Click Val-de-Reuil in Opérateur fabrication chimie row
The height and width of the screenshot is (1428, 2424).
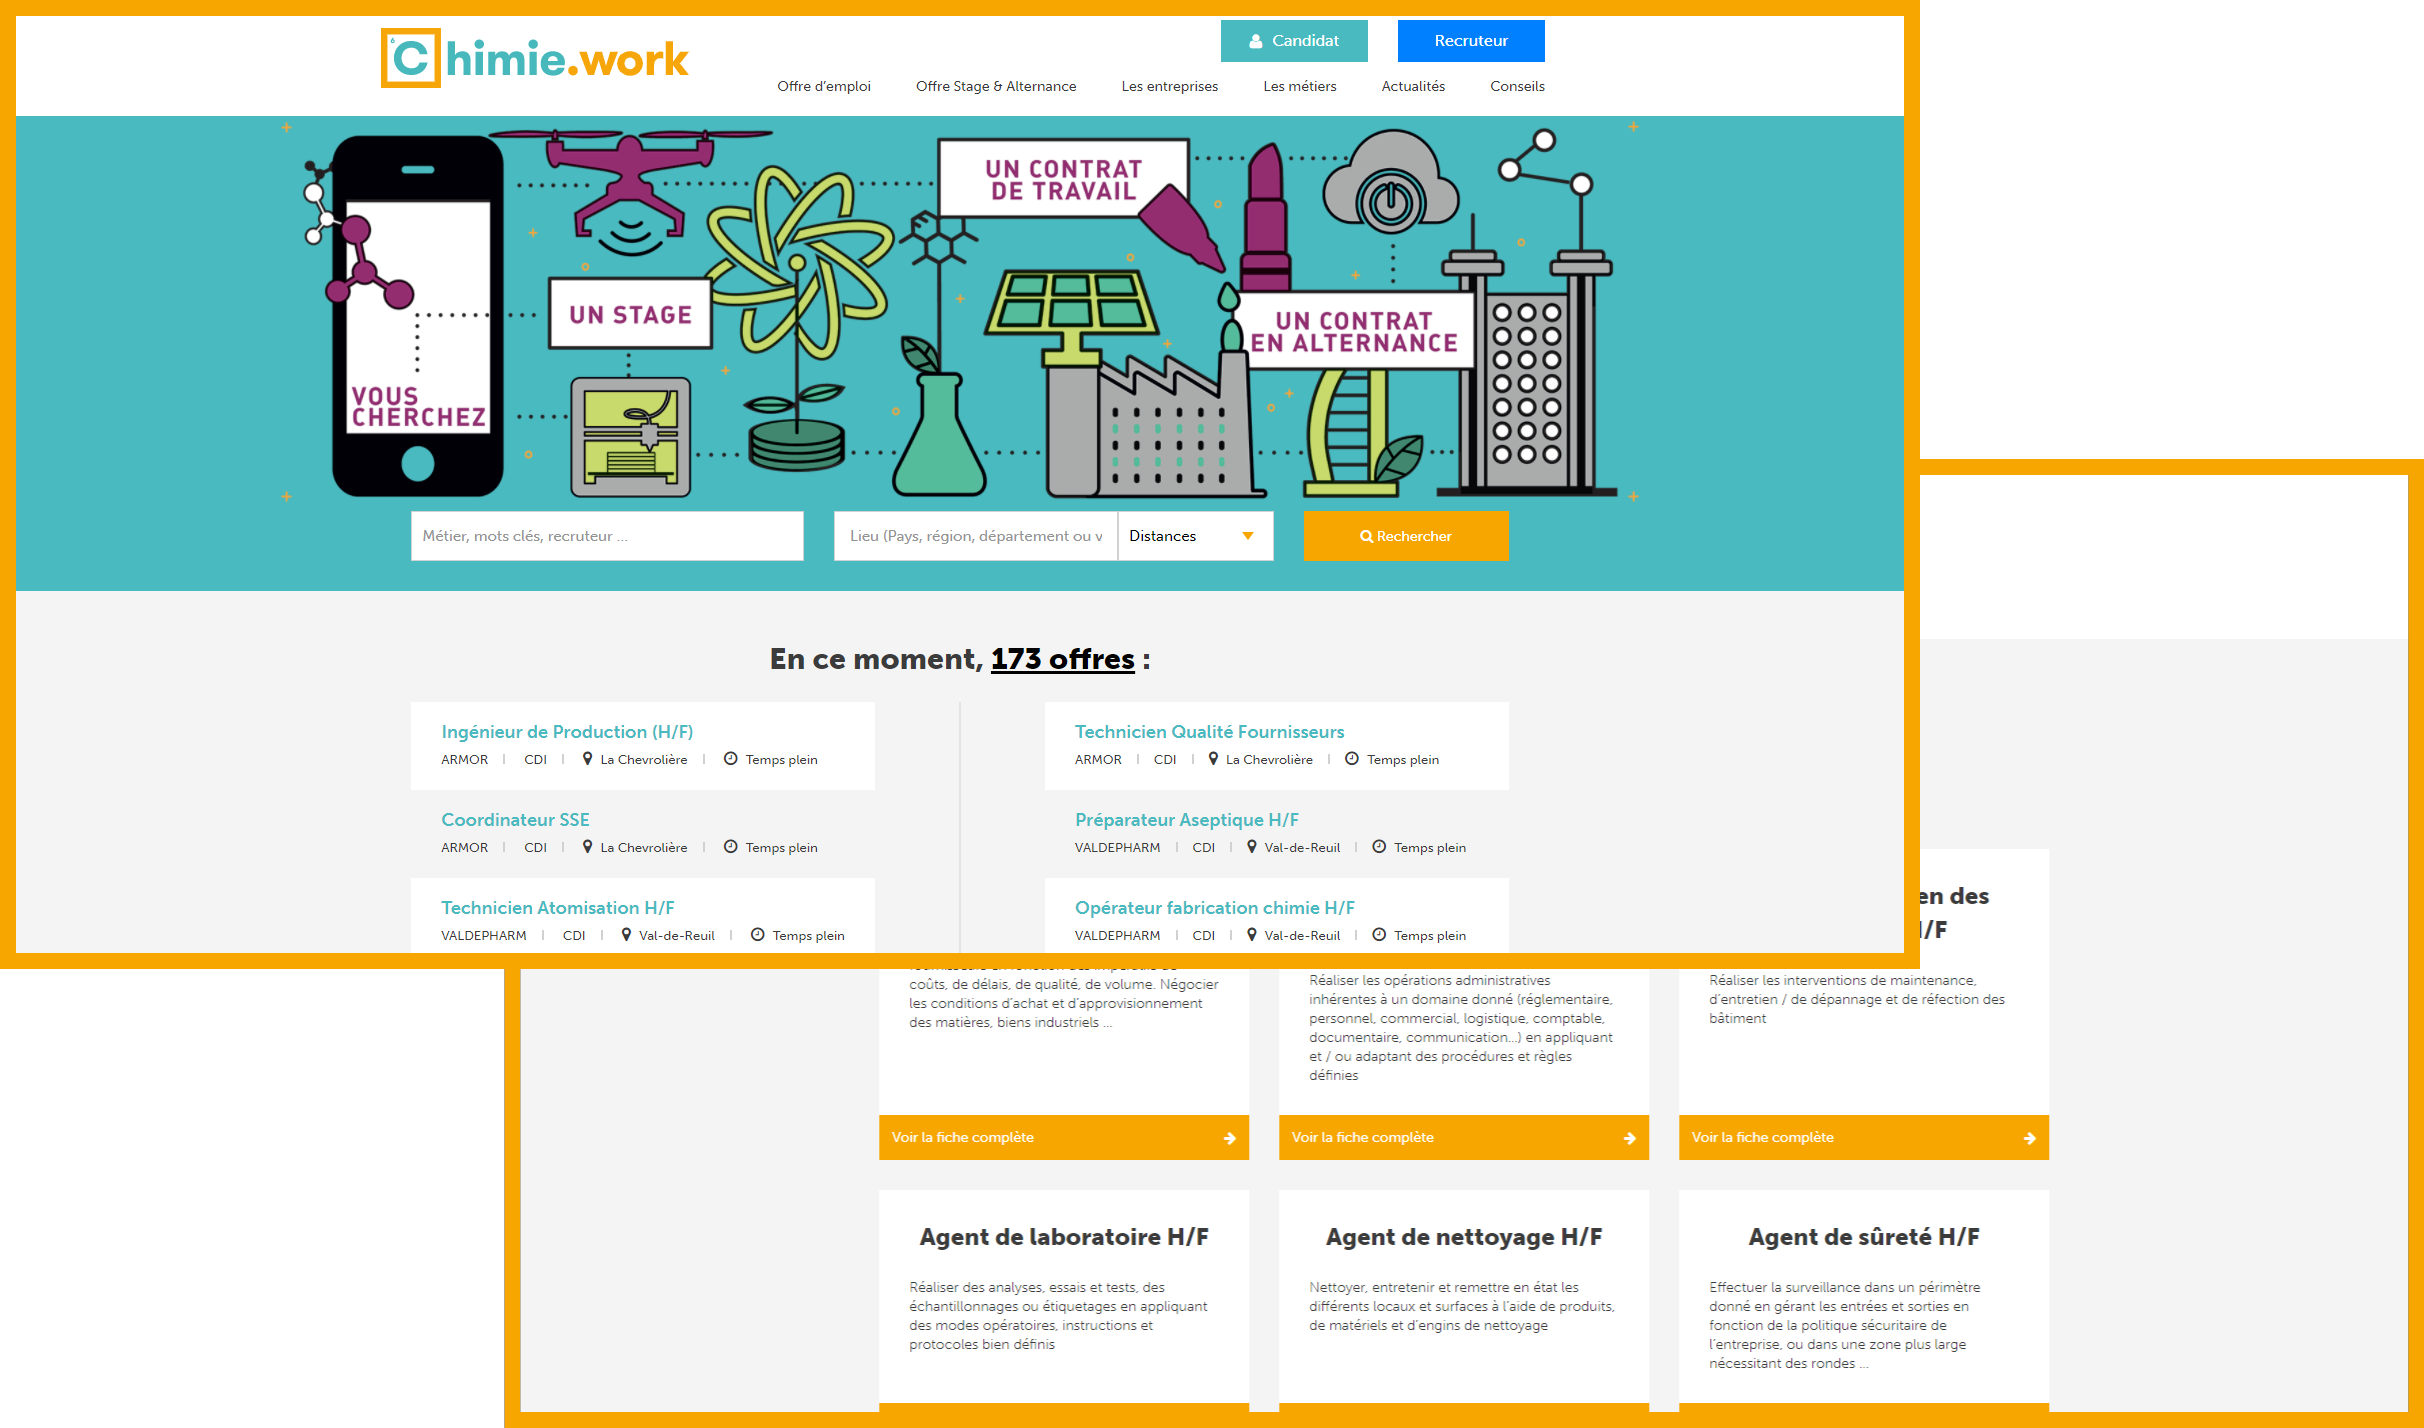pos(1302,936)
